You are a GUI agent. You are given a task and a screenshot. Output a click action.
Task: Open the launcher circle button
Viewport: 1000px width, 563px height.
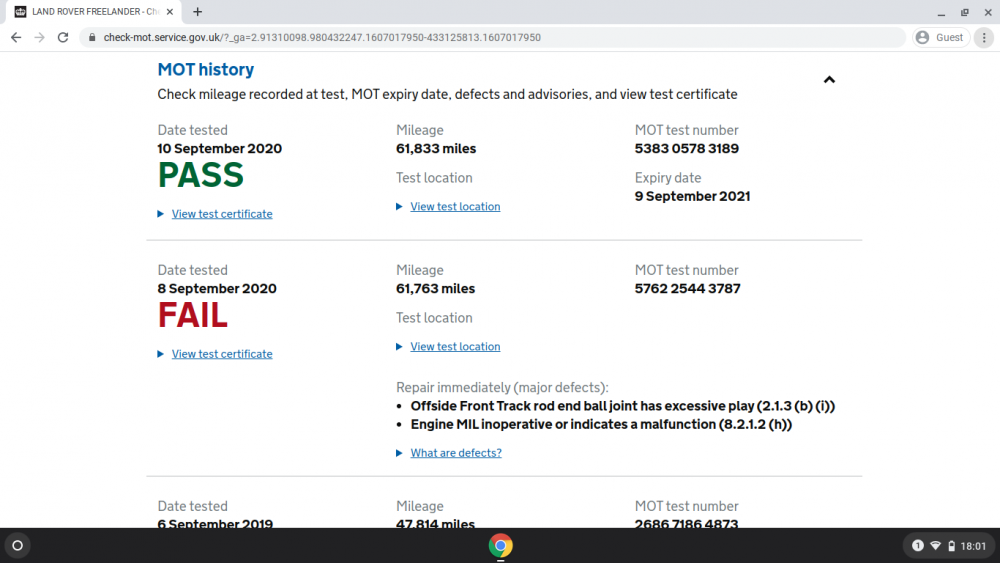pyautogui.click(x=18, y=546)
